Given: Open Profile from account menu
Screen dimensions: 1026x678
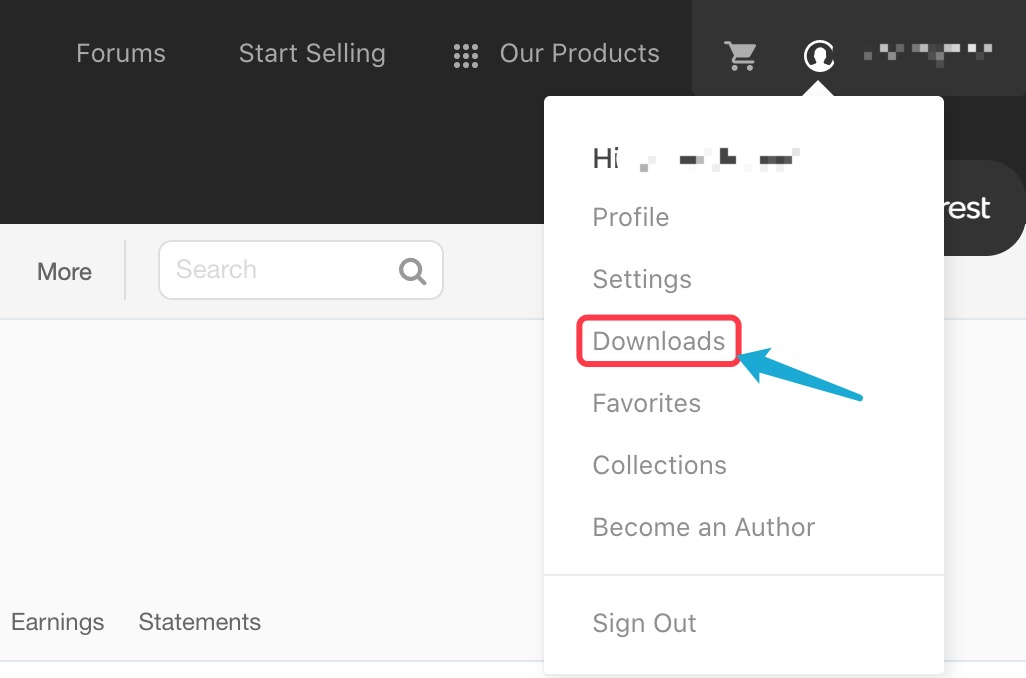Looking at the screenshot, I should point(631,217).
